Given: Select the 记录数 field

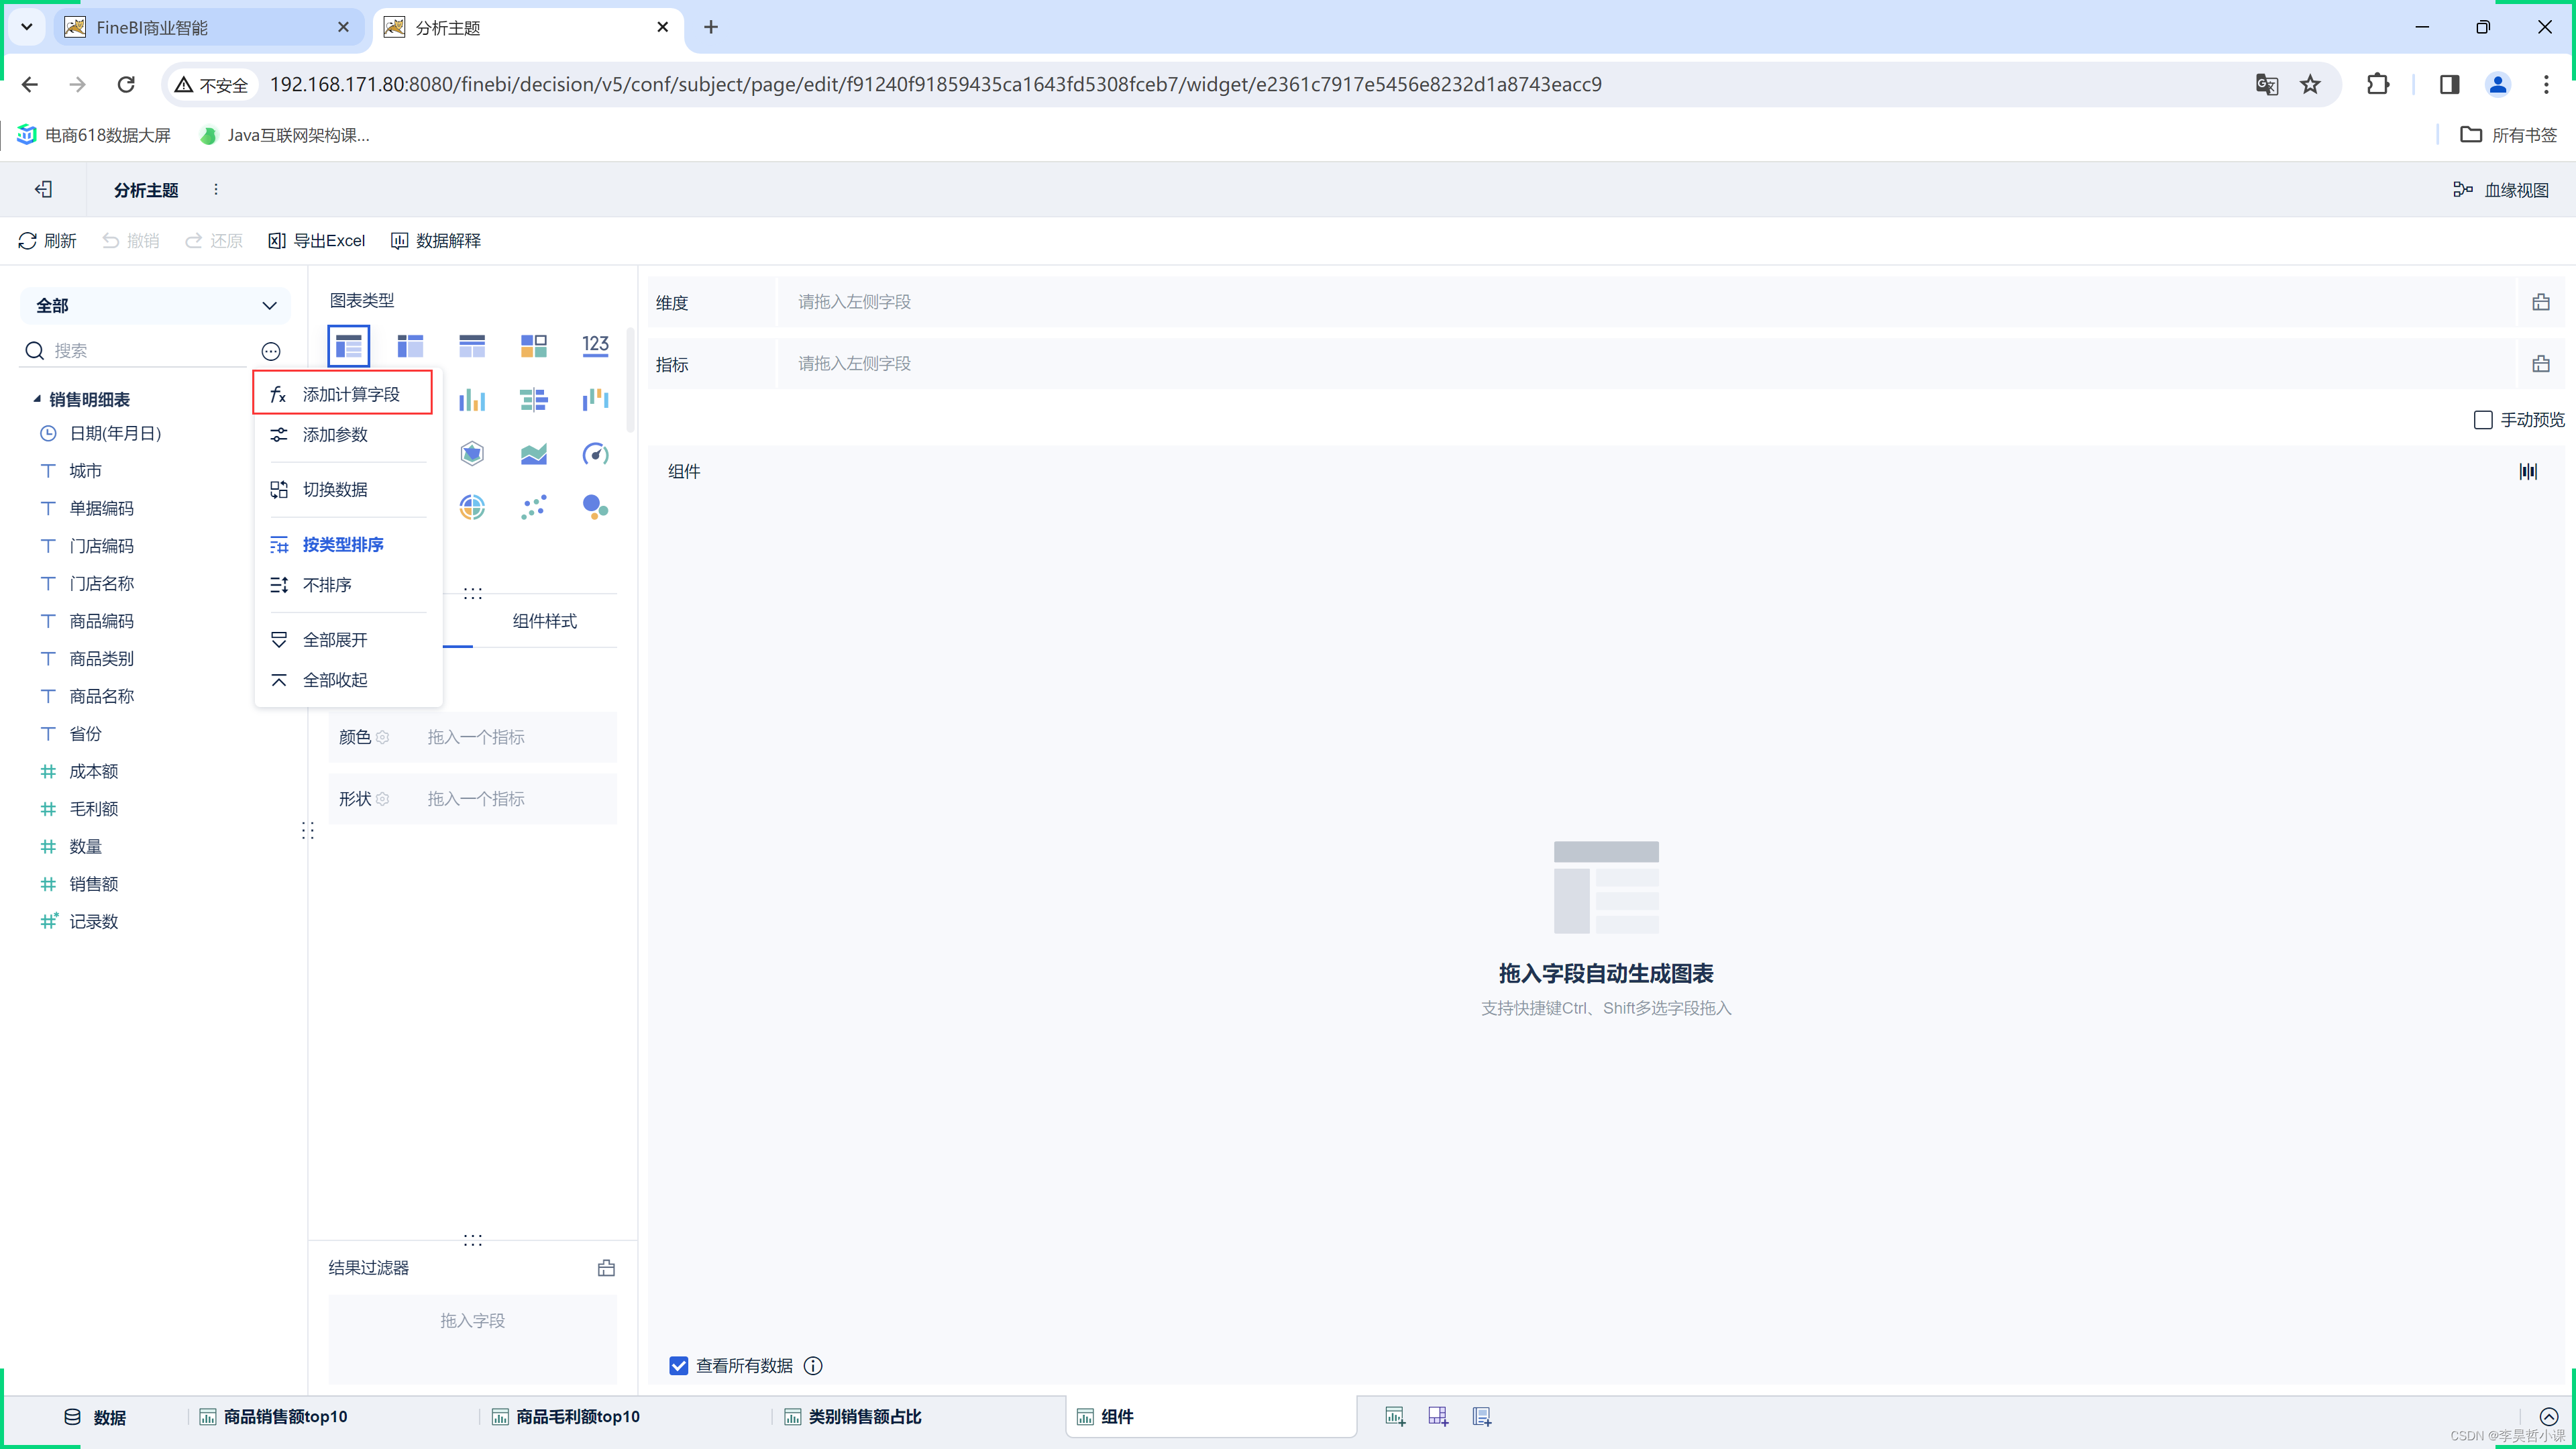Looking at the screenshot, I should pos(93,922).
